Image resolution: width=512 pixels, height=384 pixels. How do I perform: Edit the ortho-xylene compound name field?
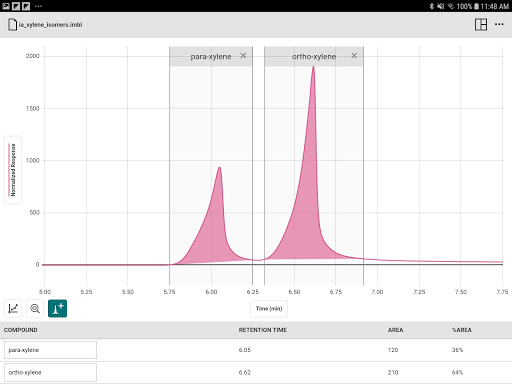50,372
